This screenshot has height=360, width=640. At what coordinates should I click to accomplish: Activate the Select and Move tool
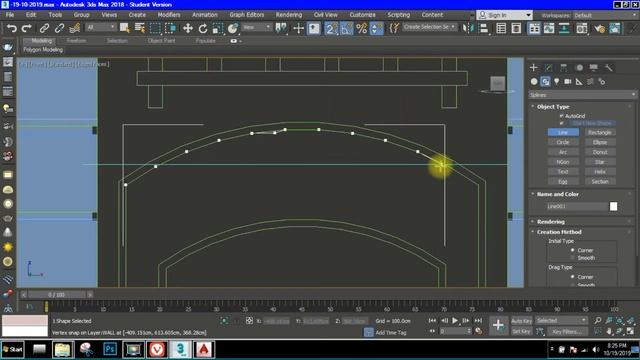coord(188,28)
